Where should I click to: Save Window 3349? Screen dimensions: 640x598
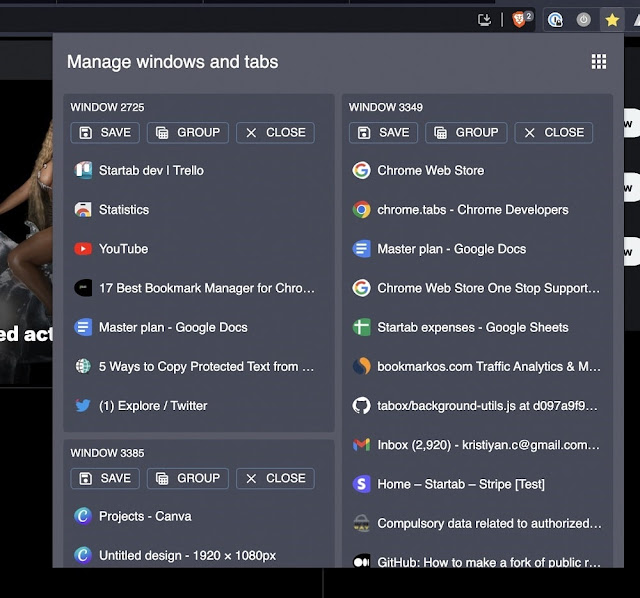(x=383, y=133)
